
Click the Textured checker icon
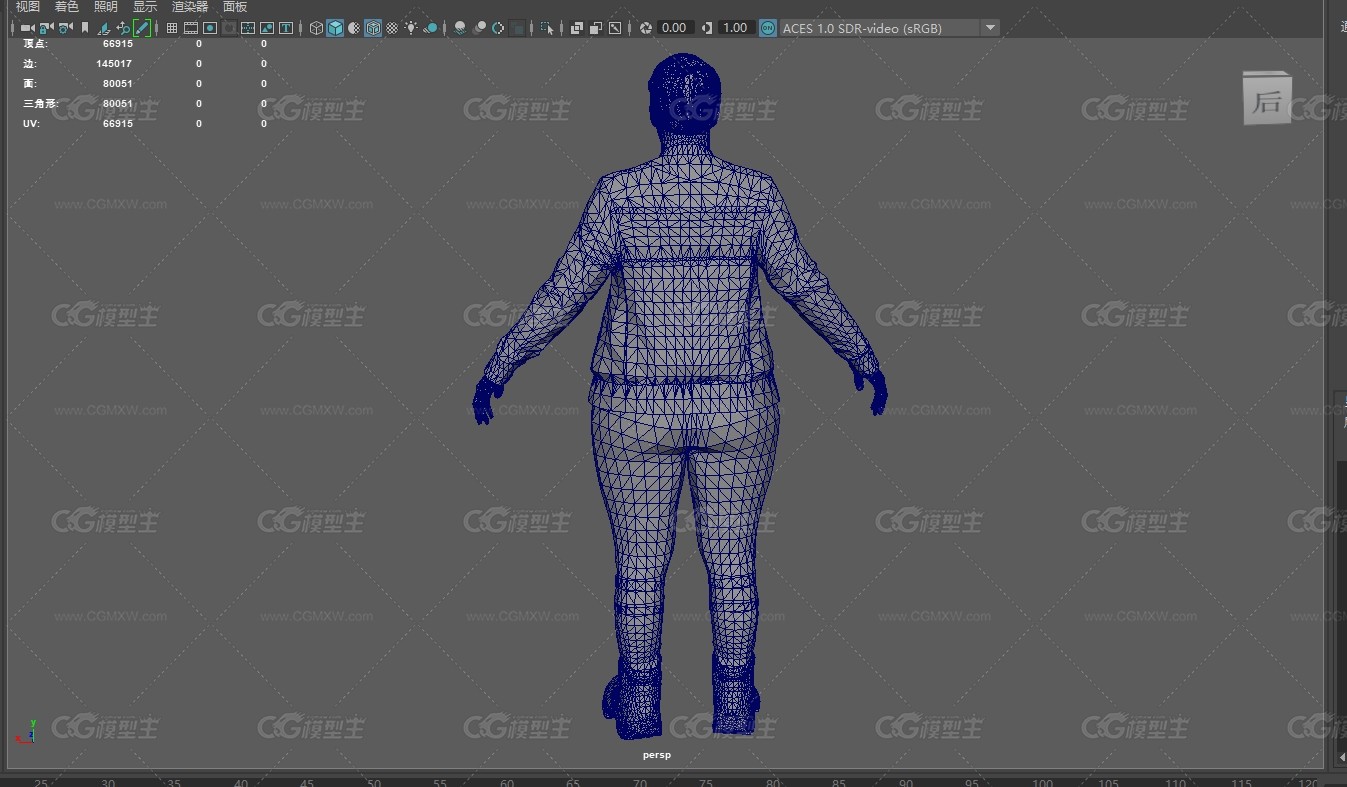392,28
